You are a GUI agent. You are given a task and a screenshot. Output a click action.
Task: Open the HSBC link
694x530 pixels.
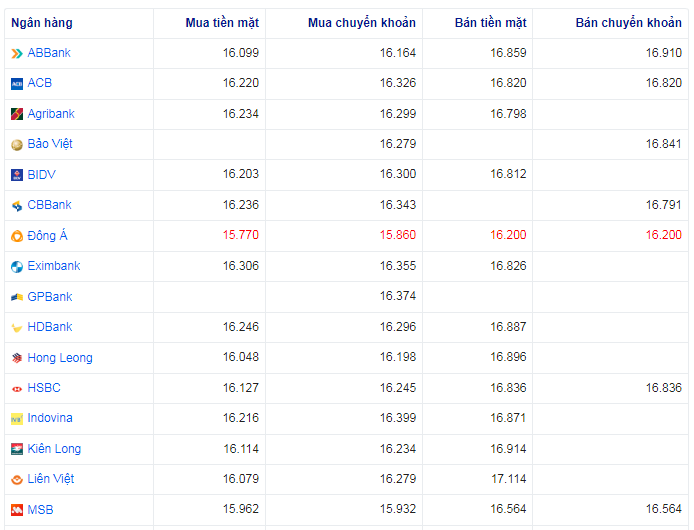click(44, 388)
